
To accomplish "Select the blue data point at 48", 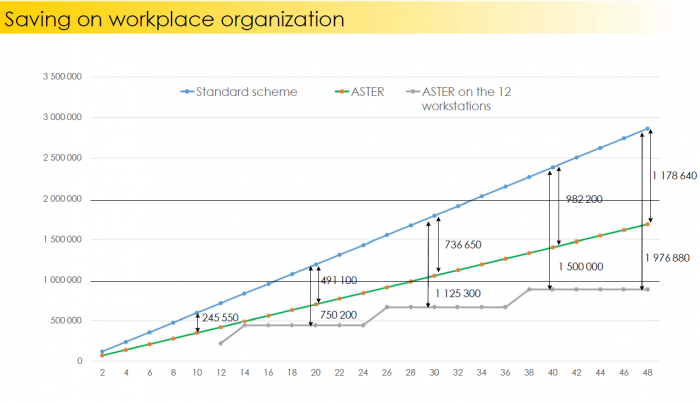I will [x=647, y=129].
